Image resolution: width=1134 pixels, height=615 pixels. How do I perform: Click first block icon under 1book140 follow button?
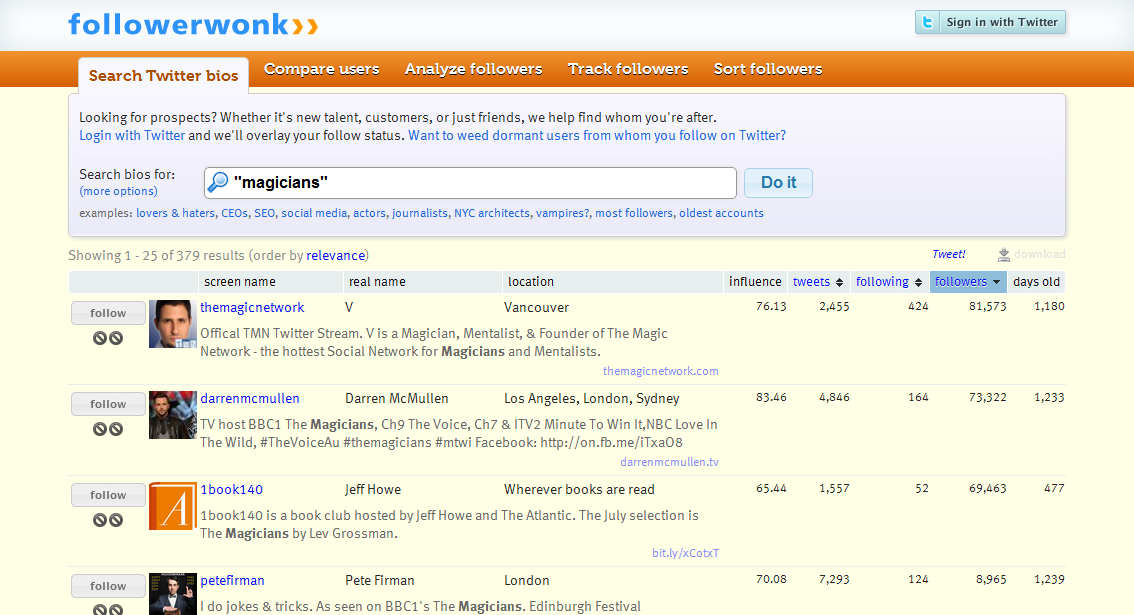(100, 520)
